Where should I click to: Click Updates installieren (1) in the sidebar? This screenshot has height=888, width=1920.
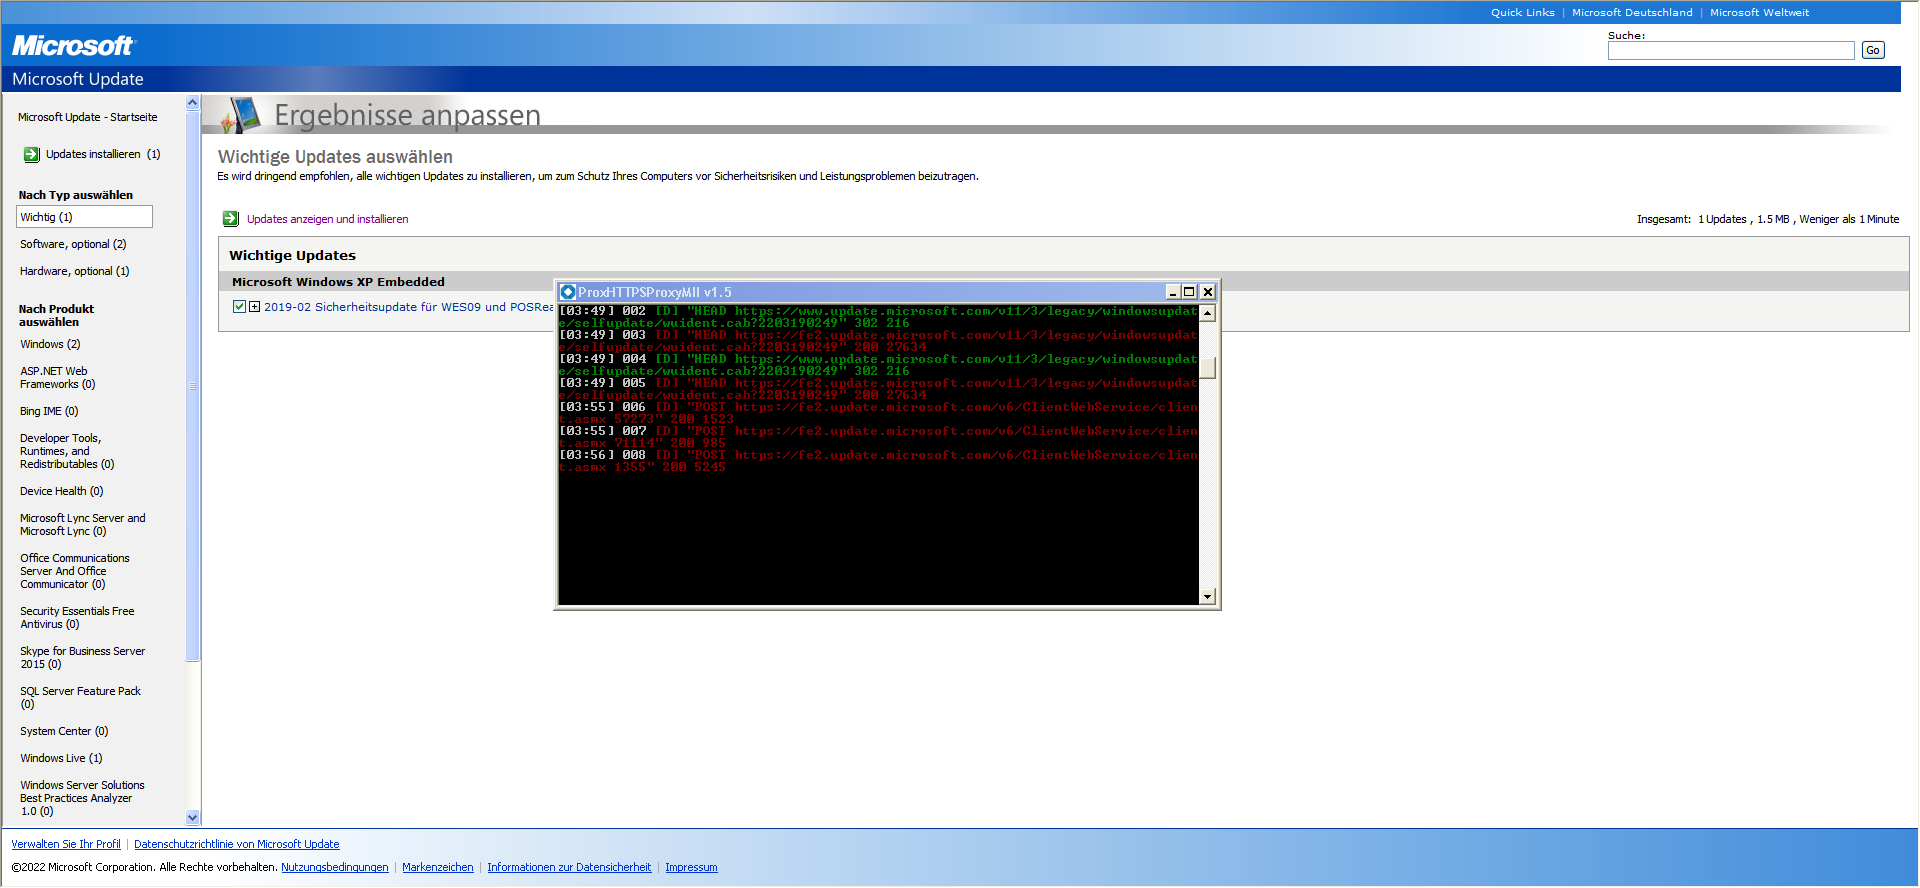[103, 154]
